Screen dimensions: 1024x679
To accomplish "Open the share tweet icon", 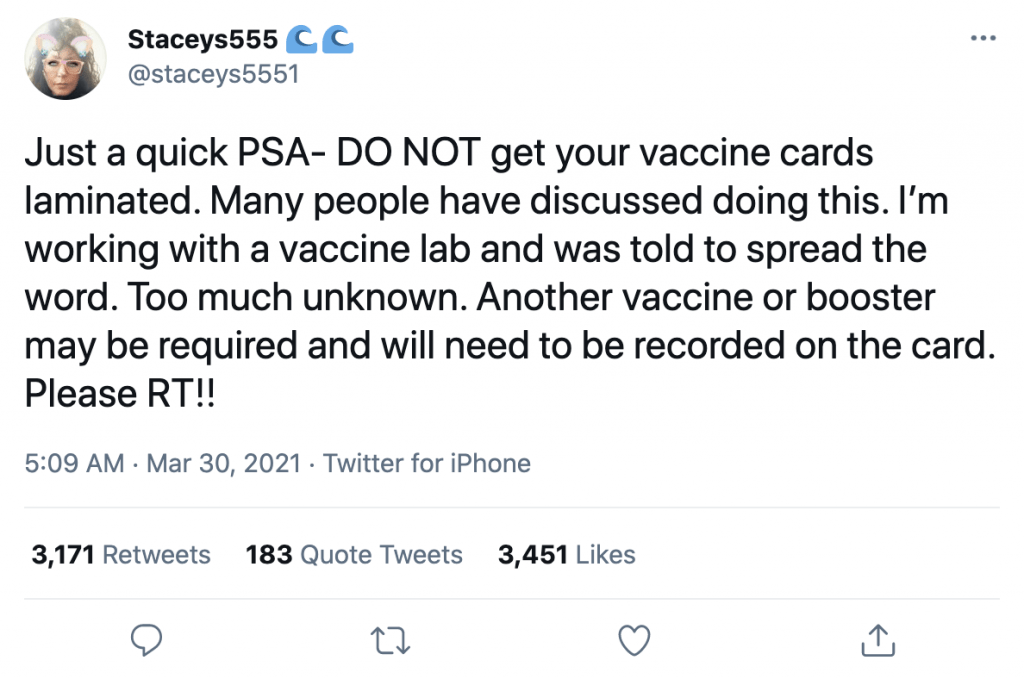I will [x=876, y=638].
